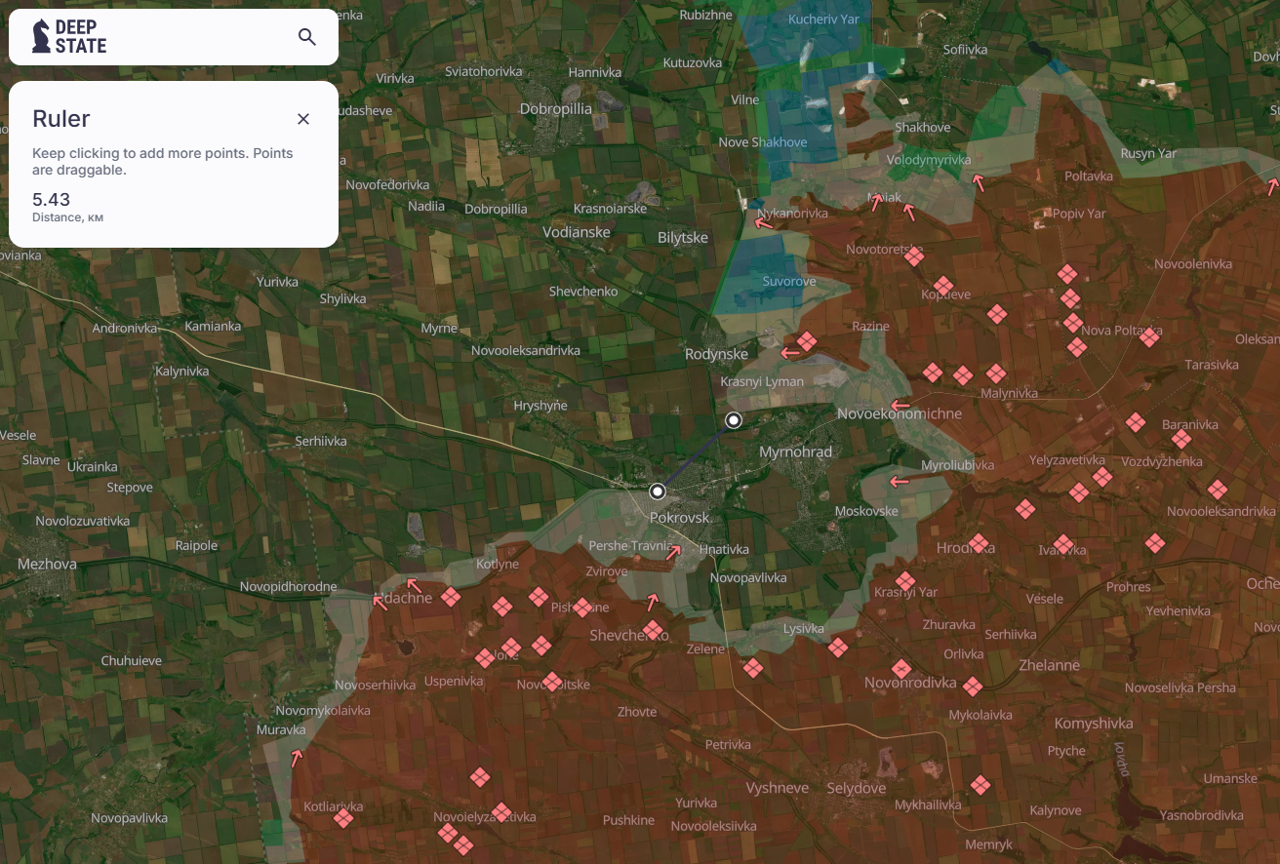
Task: Click the attack arrow near Nykanorivka
Action: [x=764, y=223]
